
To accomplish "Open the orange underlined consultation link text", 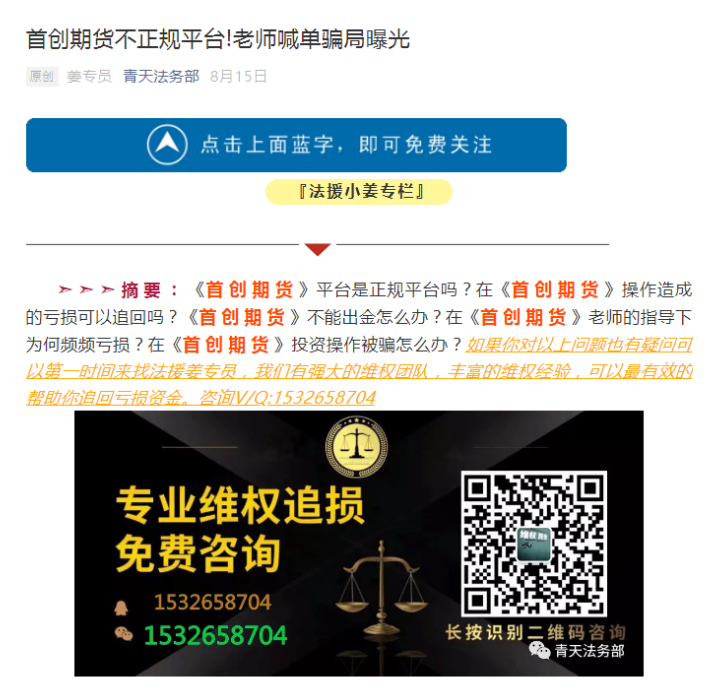I will tap(359, 371).
